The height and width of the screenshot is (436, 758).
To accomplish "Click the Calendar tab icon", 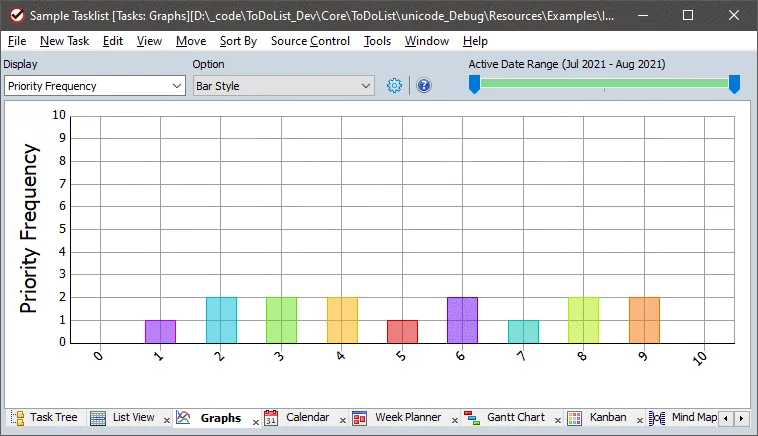I will [x=271, y=418].
